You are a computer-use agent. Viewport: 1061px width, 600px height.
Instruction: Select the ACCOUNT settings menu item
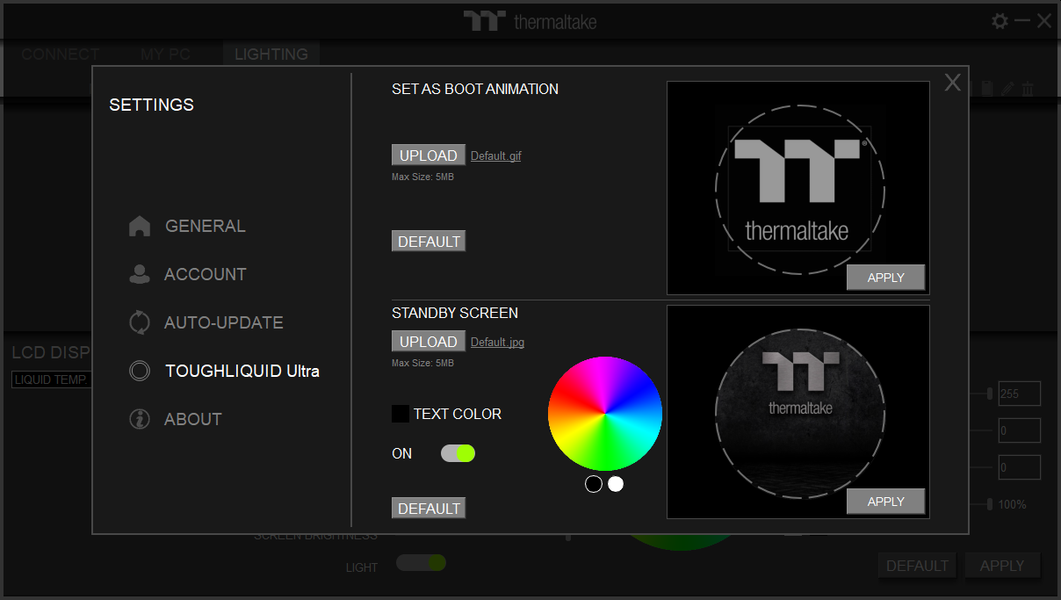pyautogui.click(x=205, y=275)
